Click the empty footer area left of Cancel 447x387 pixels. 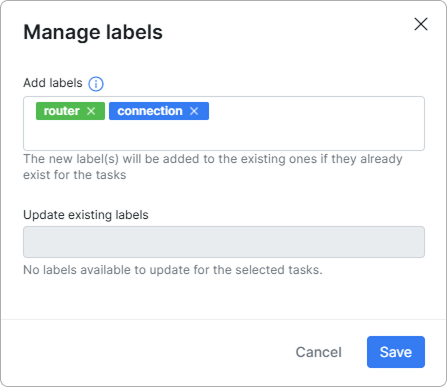(147, 352)
